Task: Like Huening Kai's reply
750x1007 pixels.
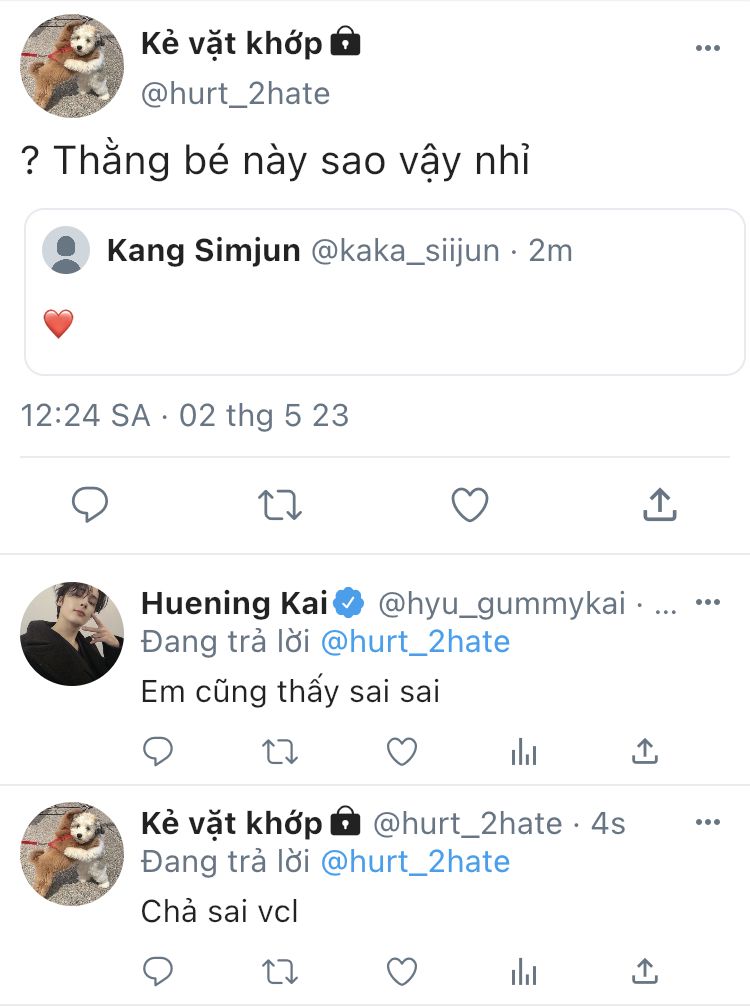Action: [402, 751]
